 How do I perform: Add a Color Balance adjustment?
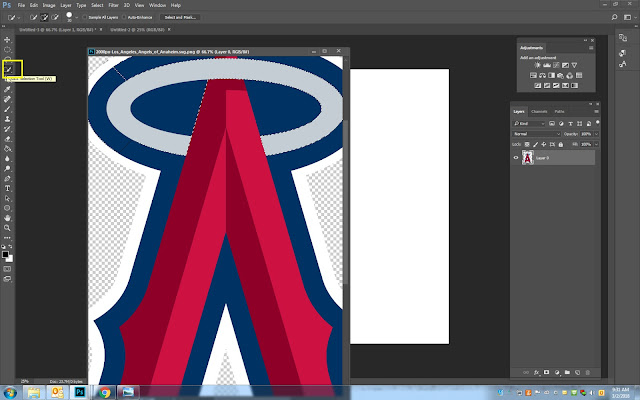tap(542, 76)
